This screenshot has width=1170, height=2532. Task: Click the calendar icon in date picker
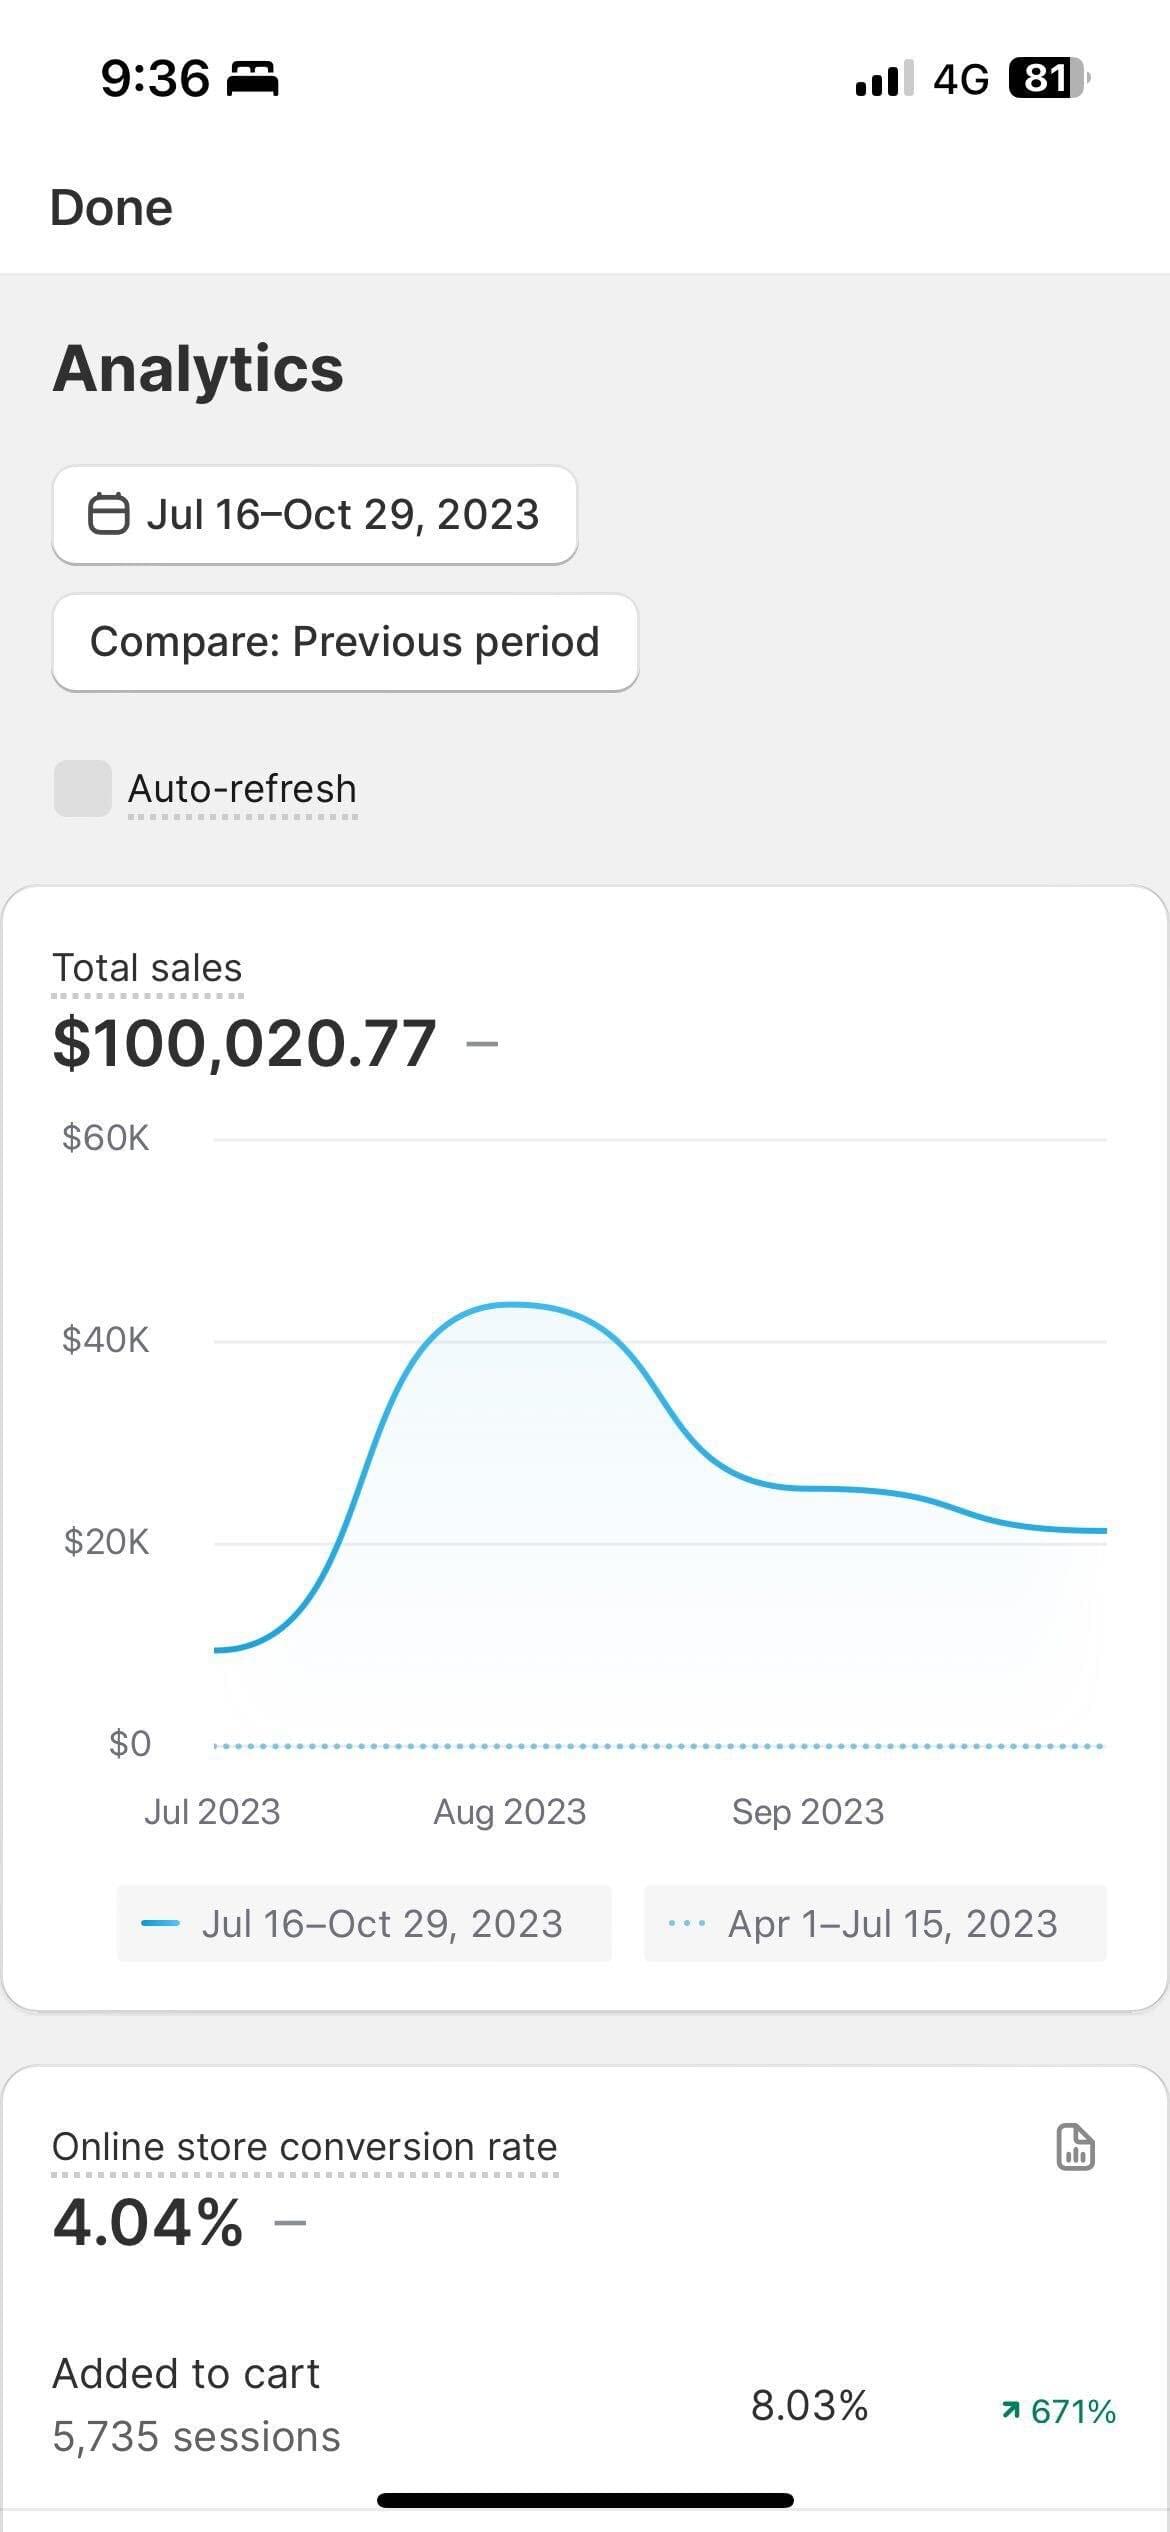pos(108,515)
